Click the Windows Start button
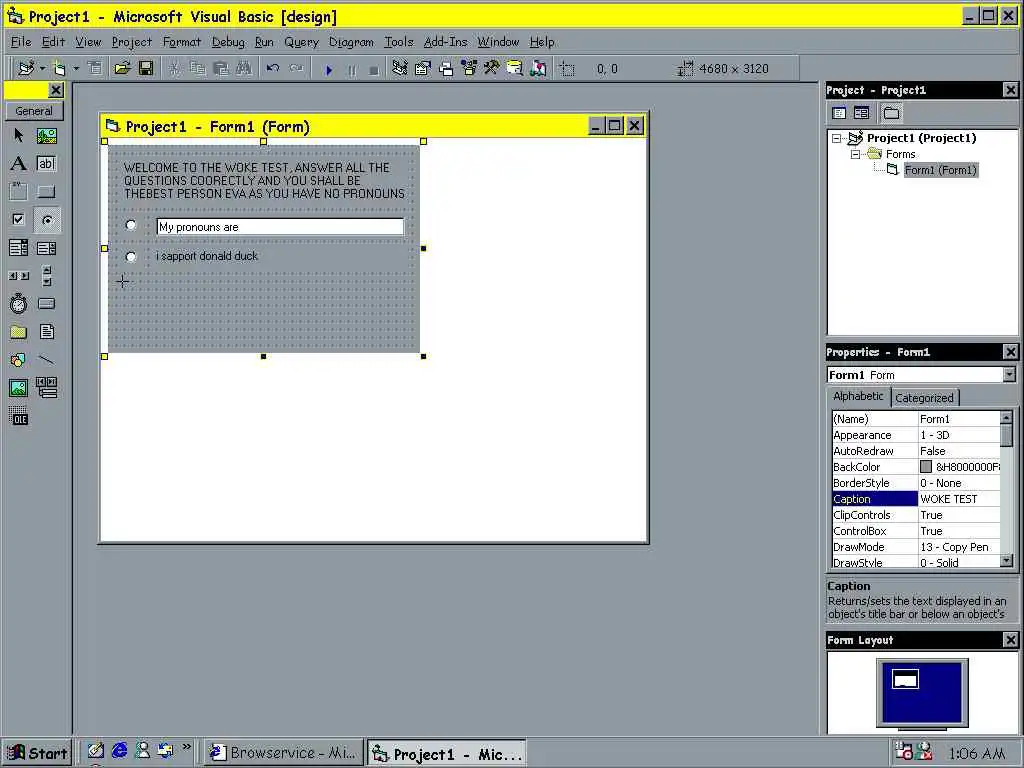 (x=37, y=753)
